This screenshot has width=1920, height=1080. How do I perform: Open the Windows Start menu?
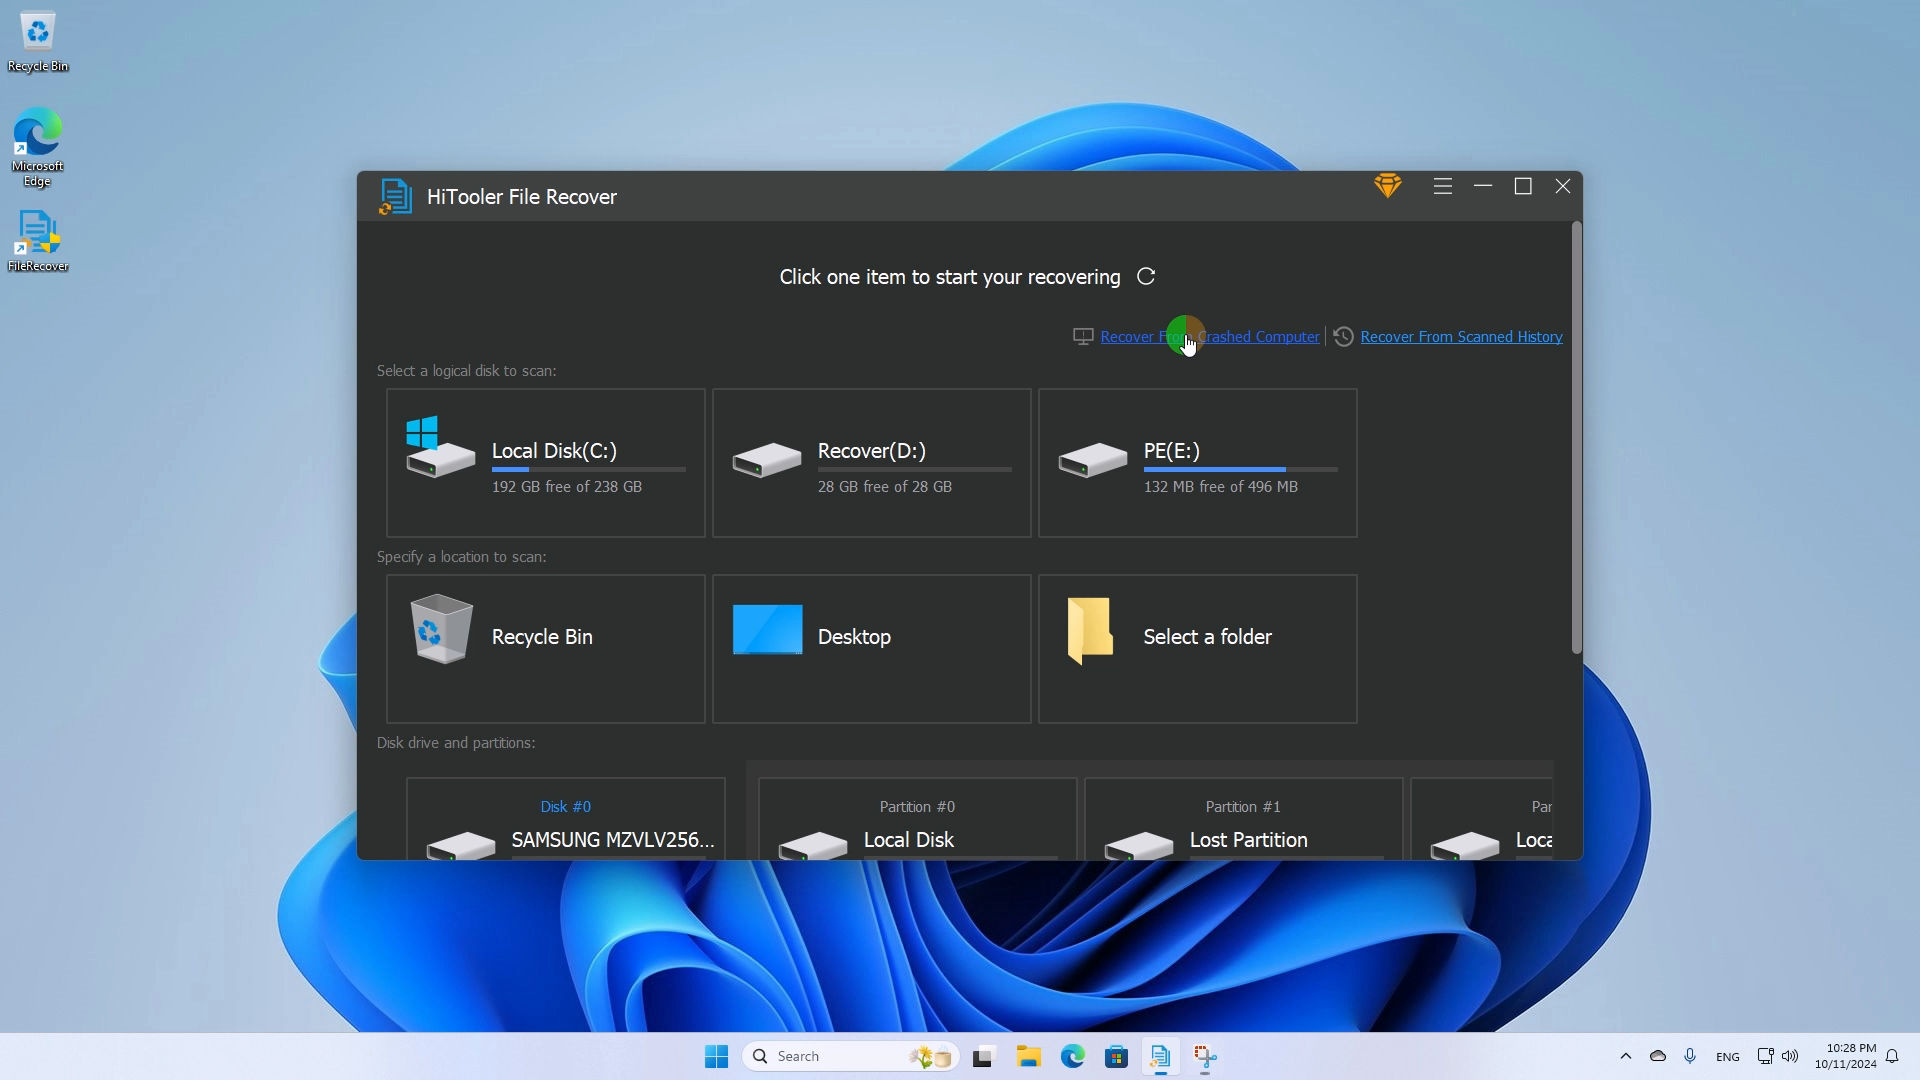pyautogui.click(x=716, y=1055)
